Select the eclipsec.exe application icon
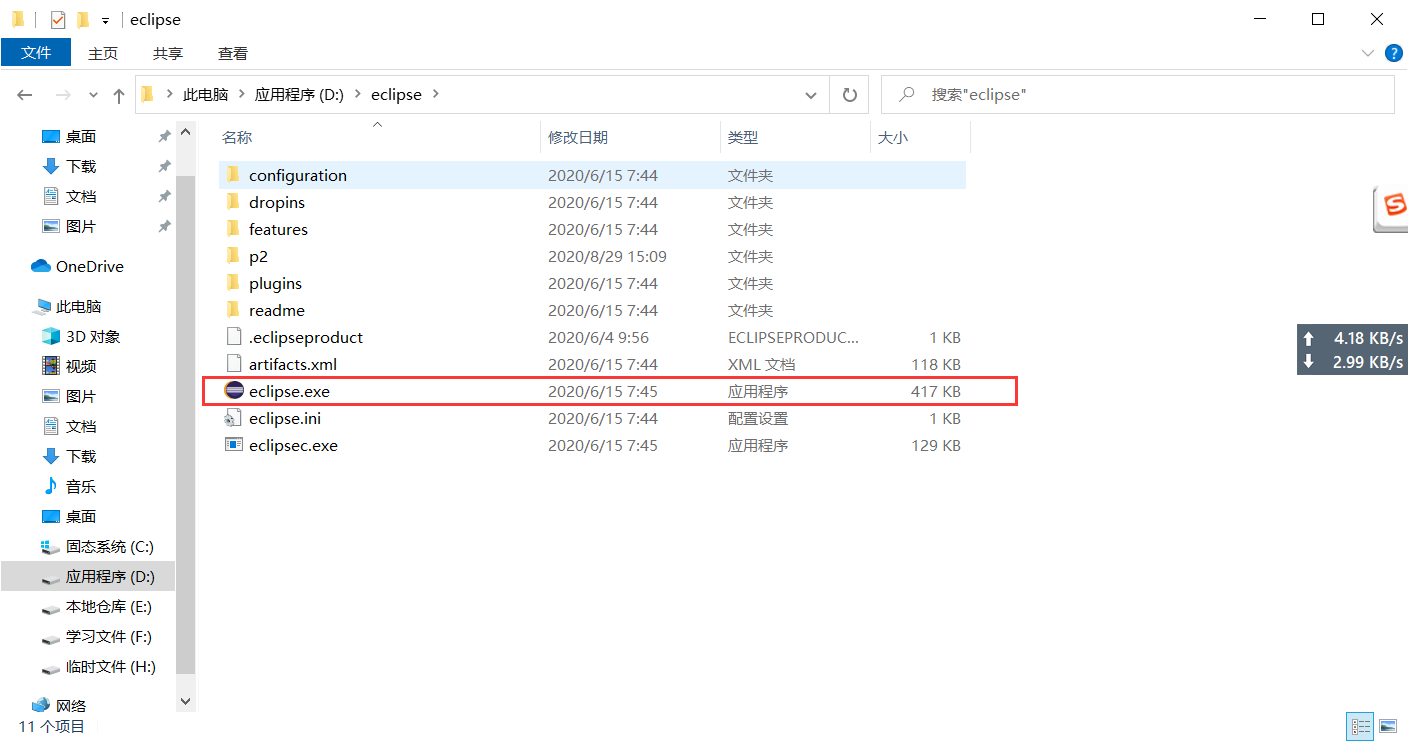 click(233, 445)
